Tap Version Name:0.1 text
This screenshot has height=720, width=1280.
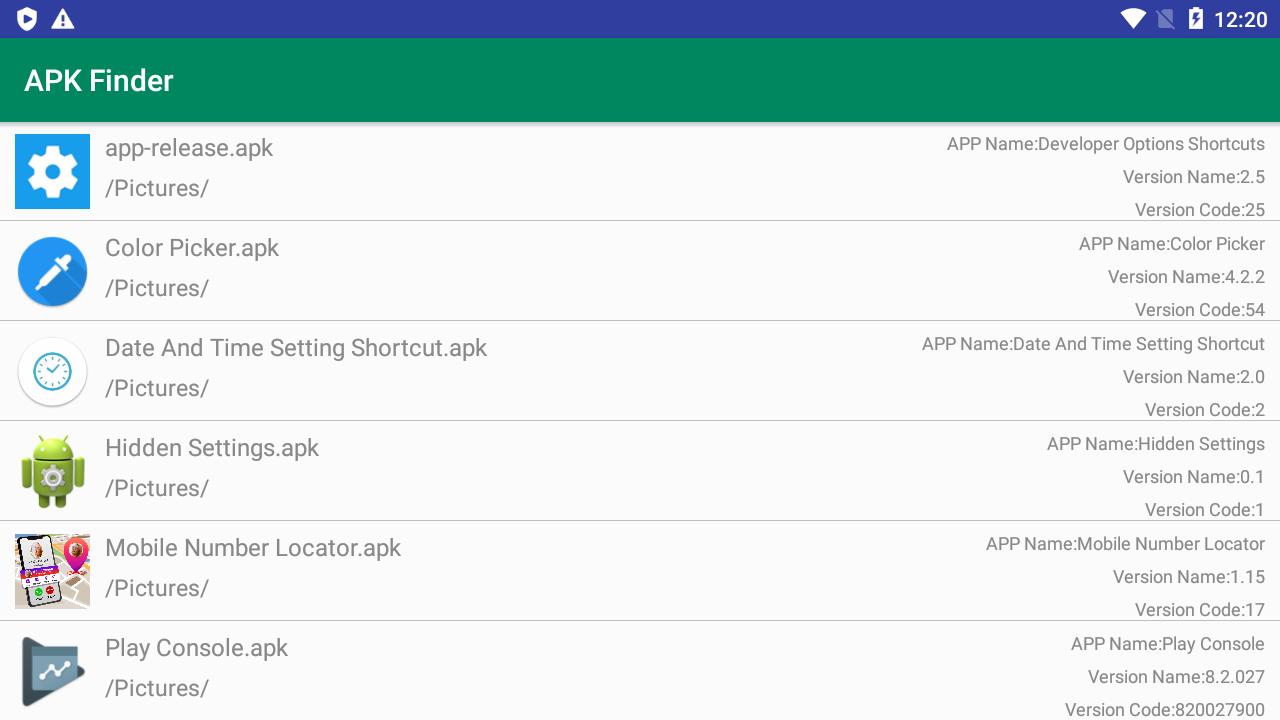(1194, 477)
